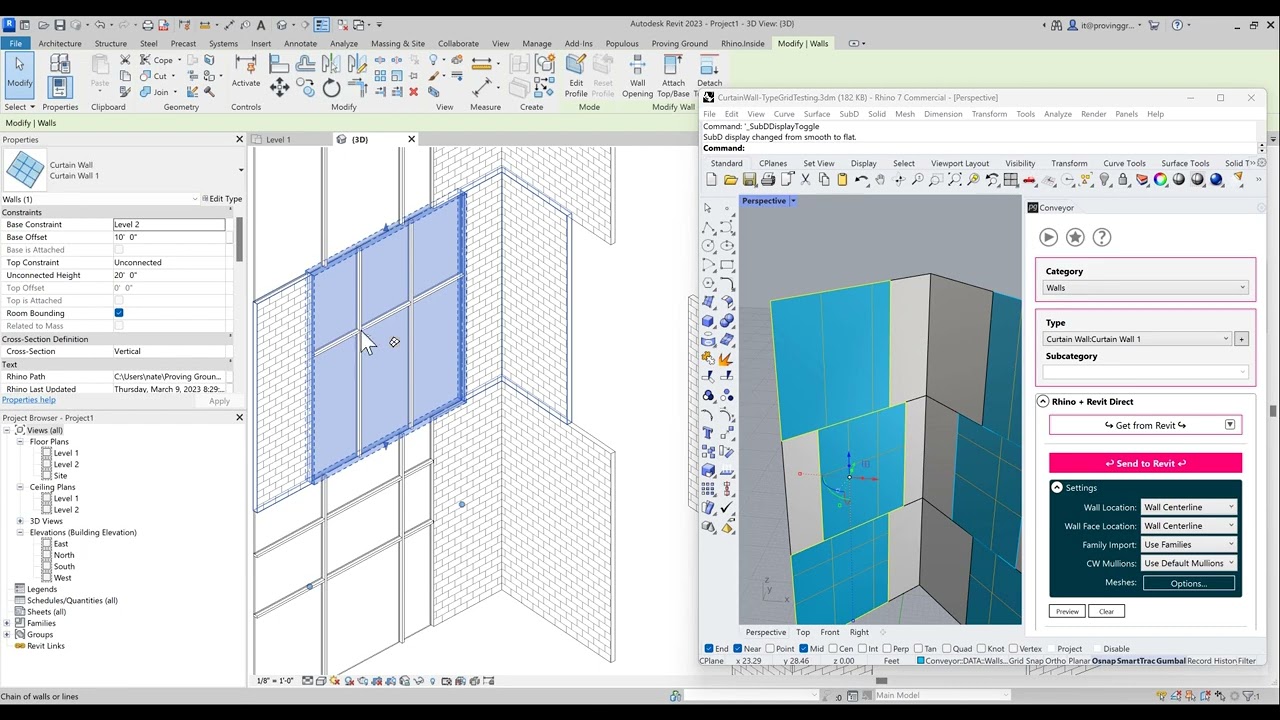Open the Revit Architecture ribbon tab
This screenshot has height=720, width=1280.
tap(60, 44)
